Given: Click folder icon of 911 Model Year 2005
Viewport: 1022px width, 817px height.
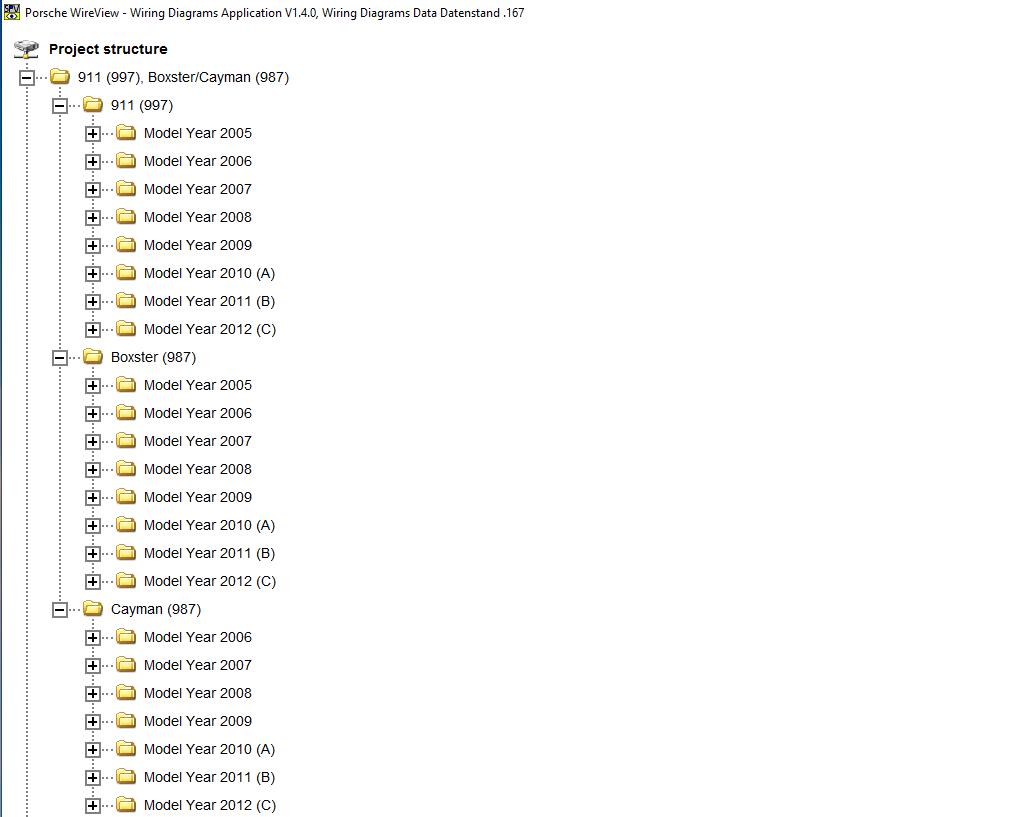Looking at the screenshot, I should coord(126,133).
